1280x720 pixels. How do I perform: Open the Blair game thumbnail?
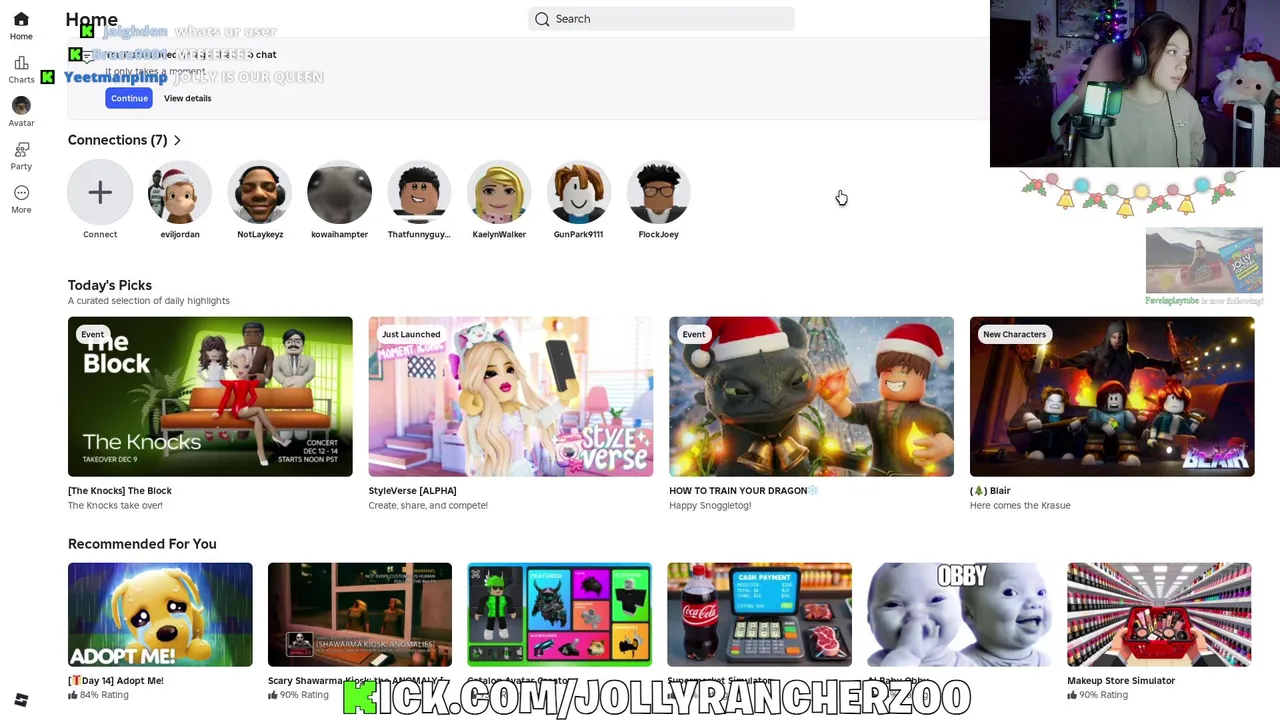pos(1112,396)
